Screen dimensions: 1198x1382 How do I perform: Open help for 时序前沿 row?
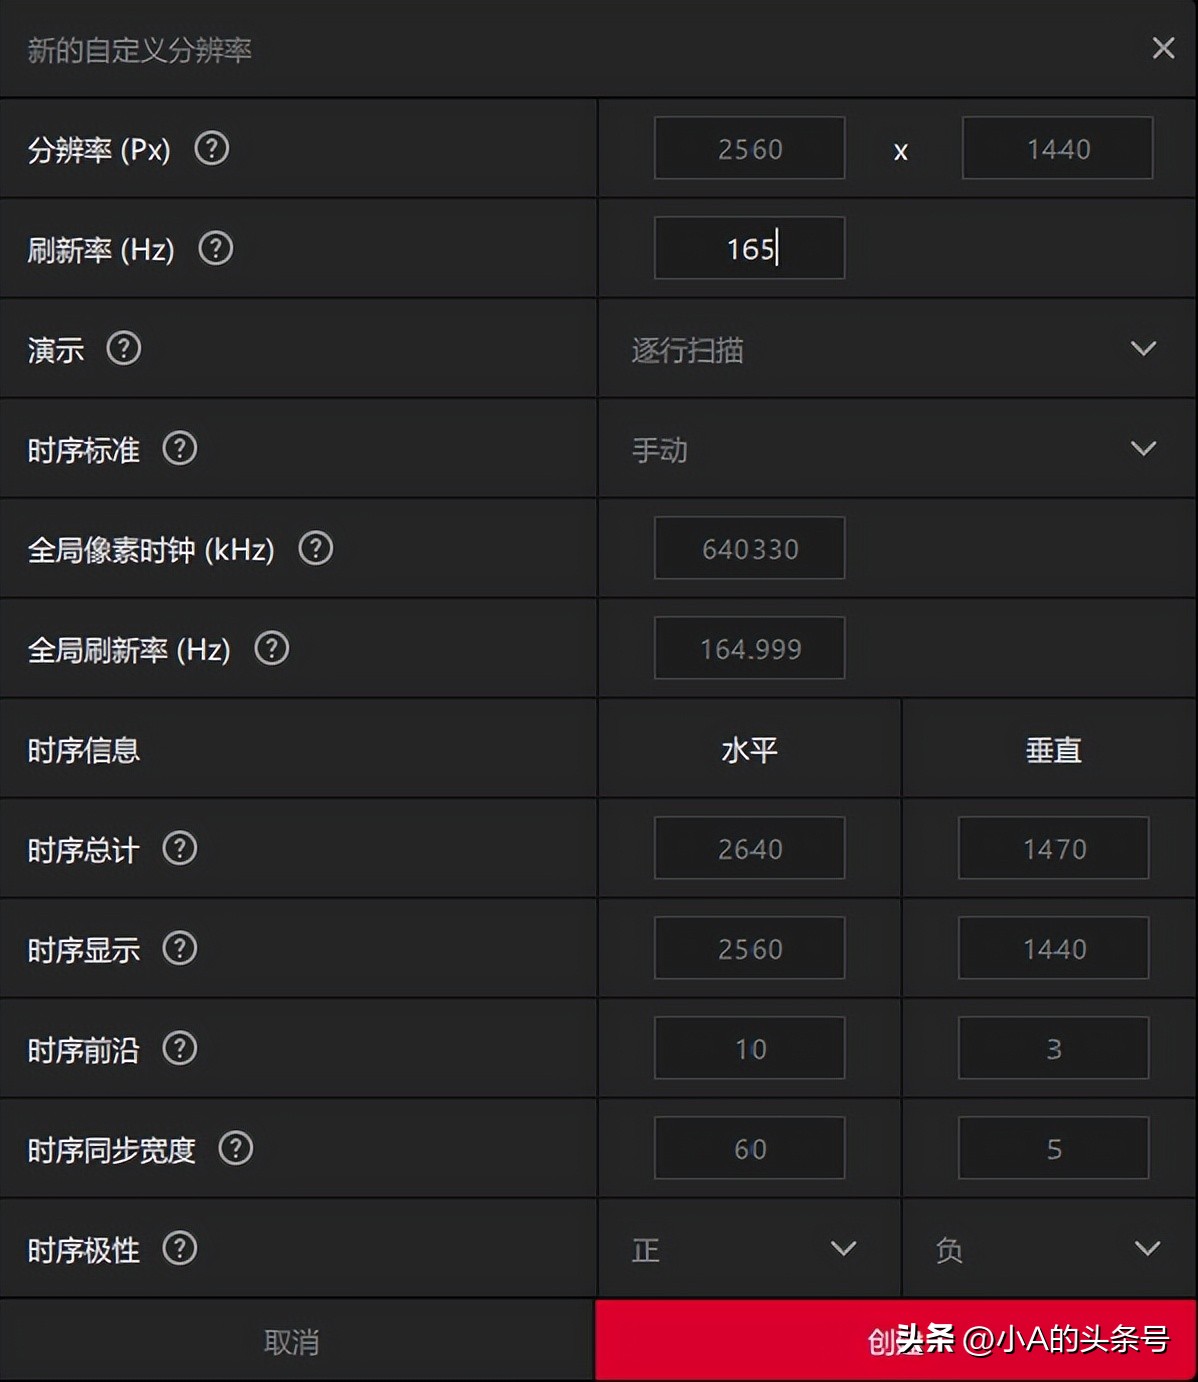tap(180, 1048)
